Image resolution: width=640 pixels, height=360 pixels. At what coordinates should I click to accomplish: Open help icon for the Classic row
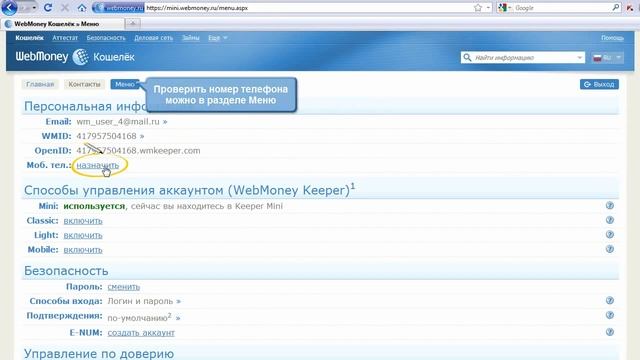point(610,220)
